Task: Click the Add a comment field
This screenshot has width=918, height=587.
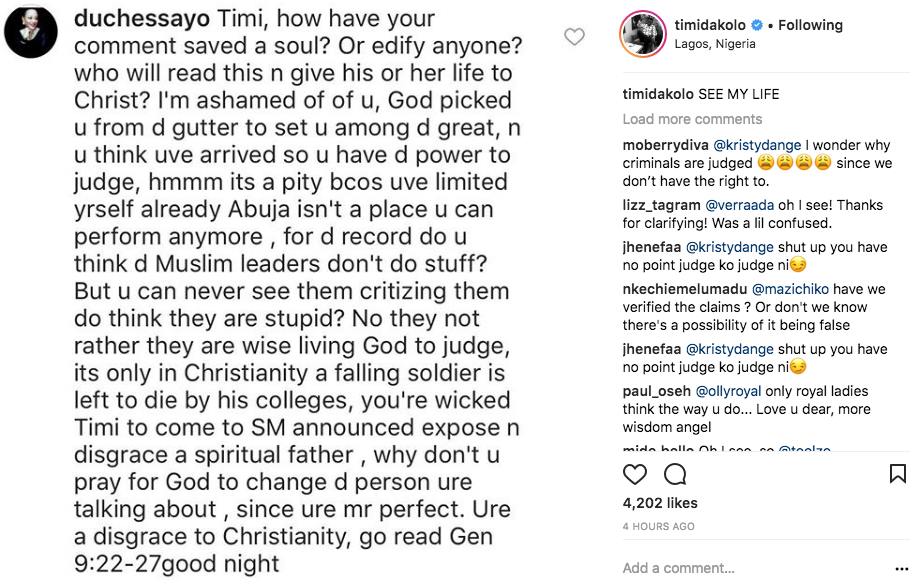Action: click(700, 568)
